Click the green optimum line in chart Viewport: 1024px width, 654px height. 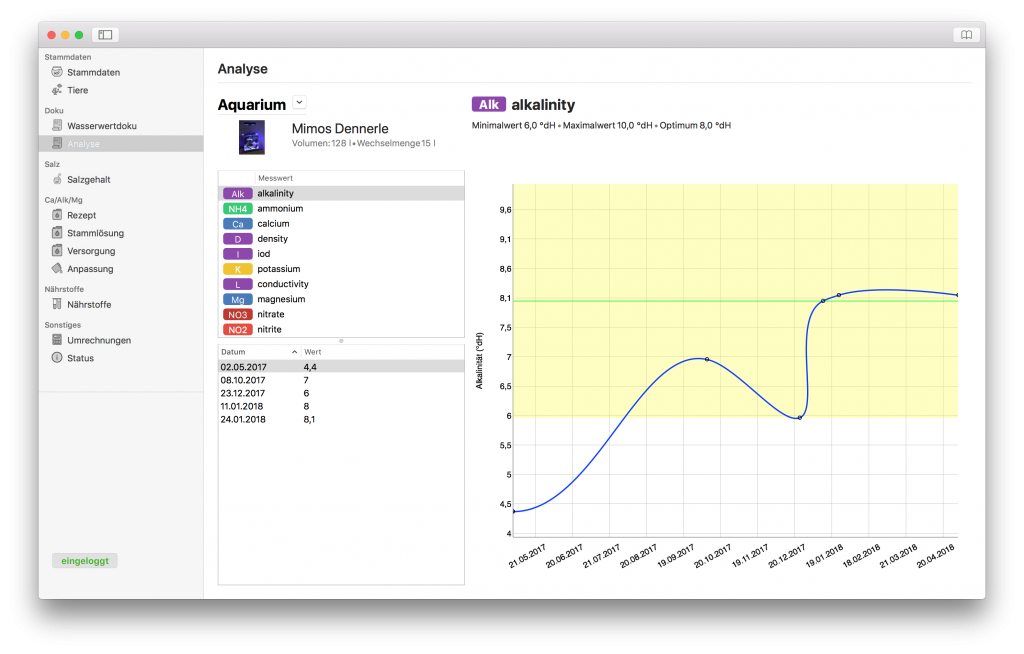click(735, 301)
